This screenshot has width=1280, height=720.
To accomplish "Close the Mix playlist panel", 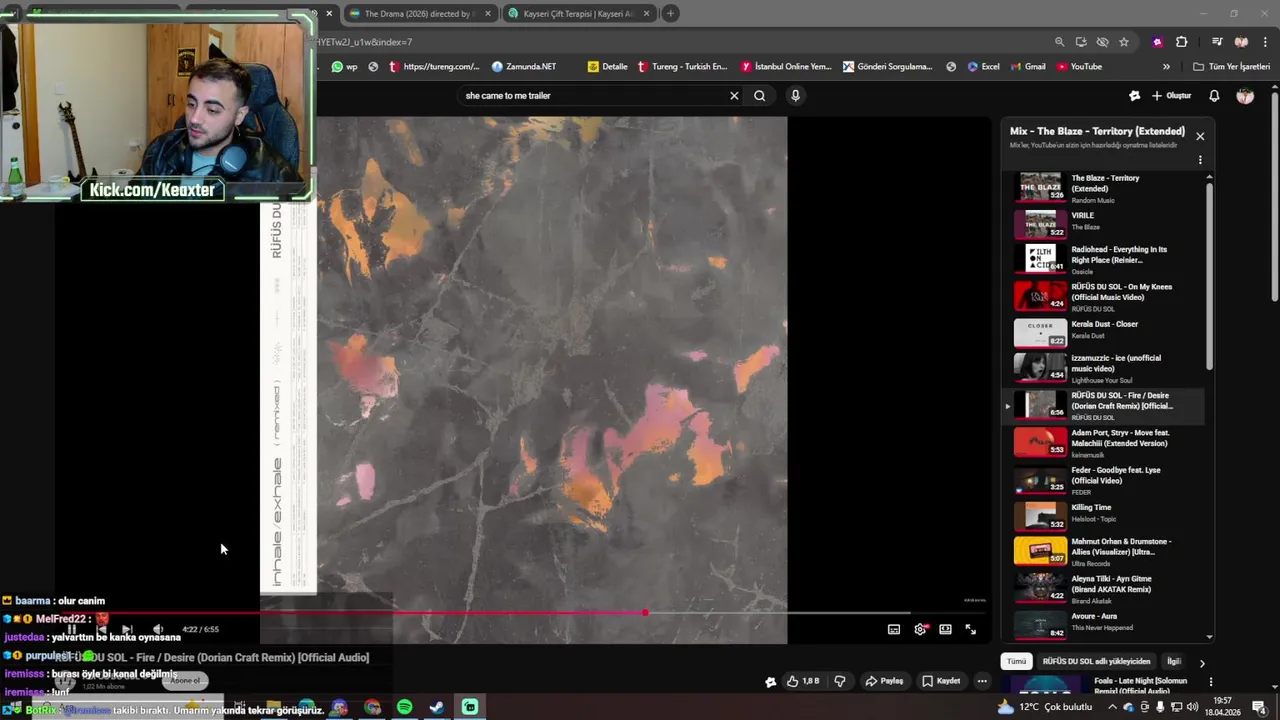I will point(1200,136).
